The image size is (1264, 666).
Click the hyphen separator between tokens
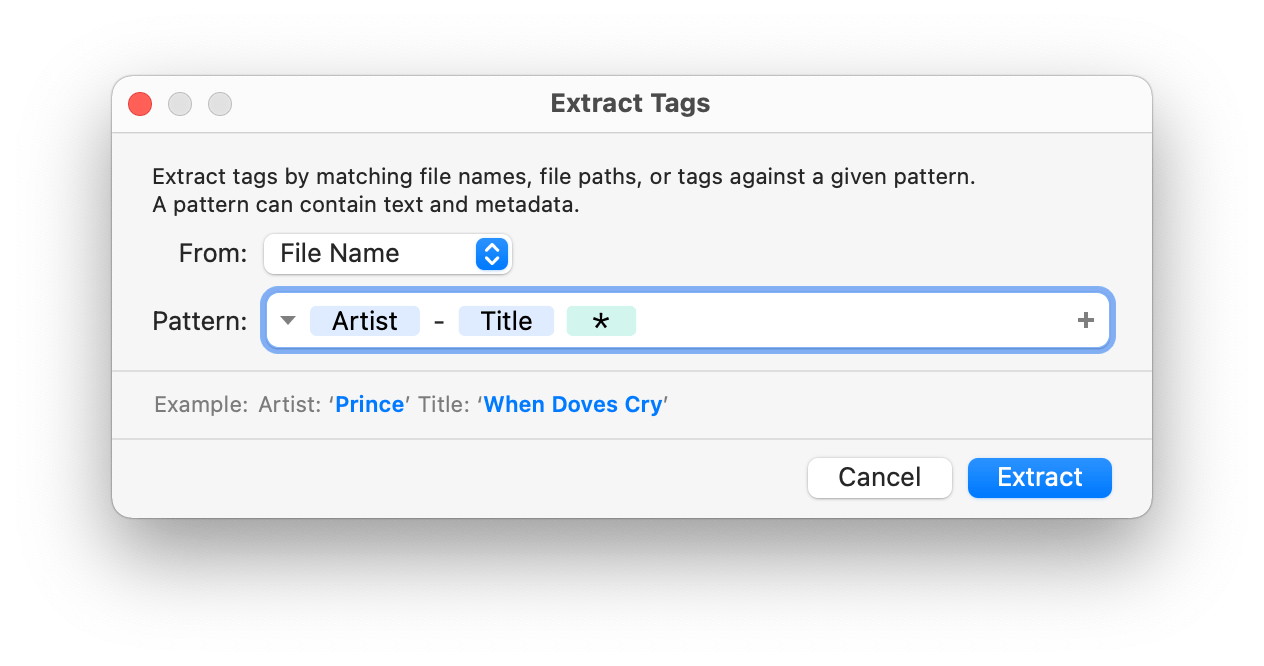point(439,321)
